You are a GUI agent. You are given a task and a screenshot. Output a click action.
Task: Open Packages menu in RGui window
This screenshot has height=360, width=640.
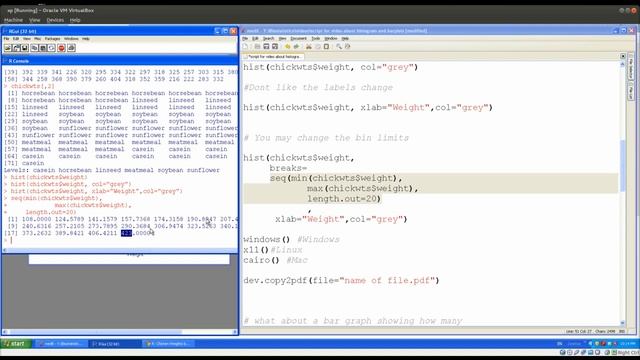tap(53, 39)
